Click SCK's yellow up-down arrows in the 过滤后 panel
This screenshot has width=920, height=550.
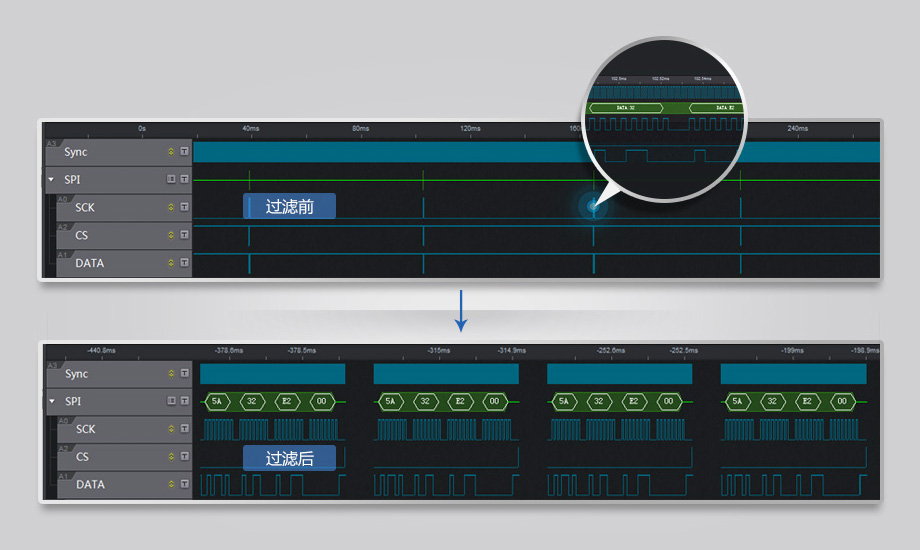[x=171, y=428]
